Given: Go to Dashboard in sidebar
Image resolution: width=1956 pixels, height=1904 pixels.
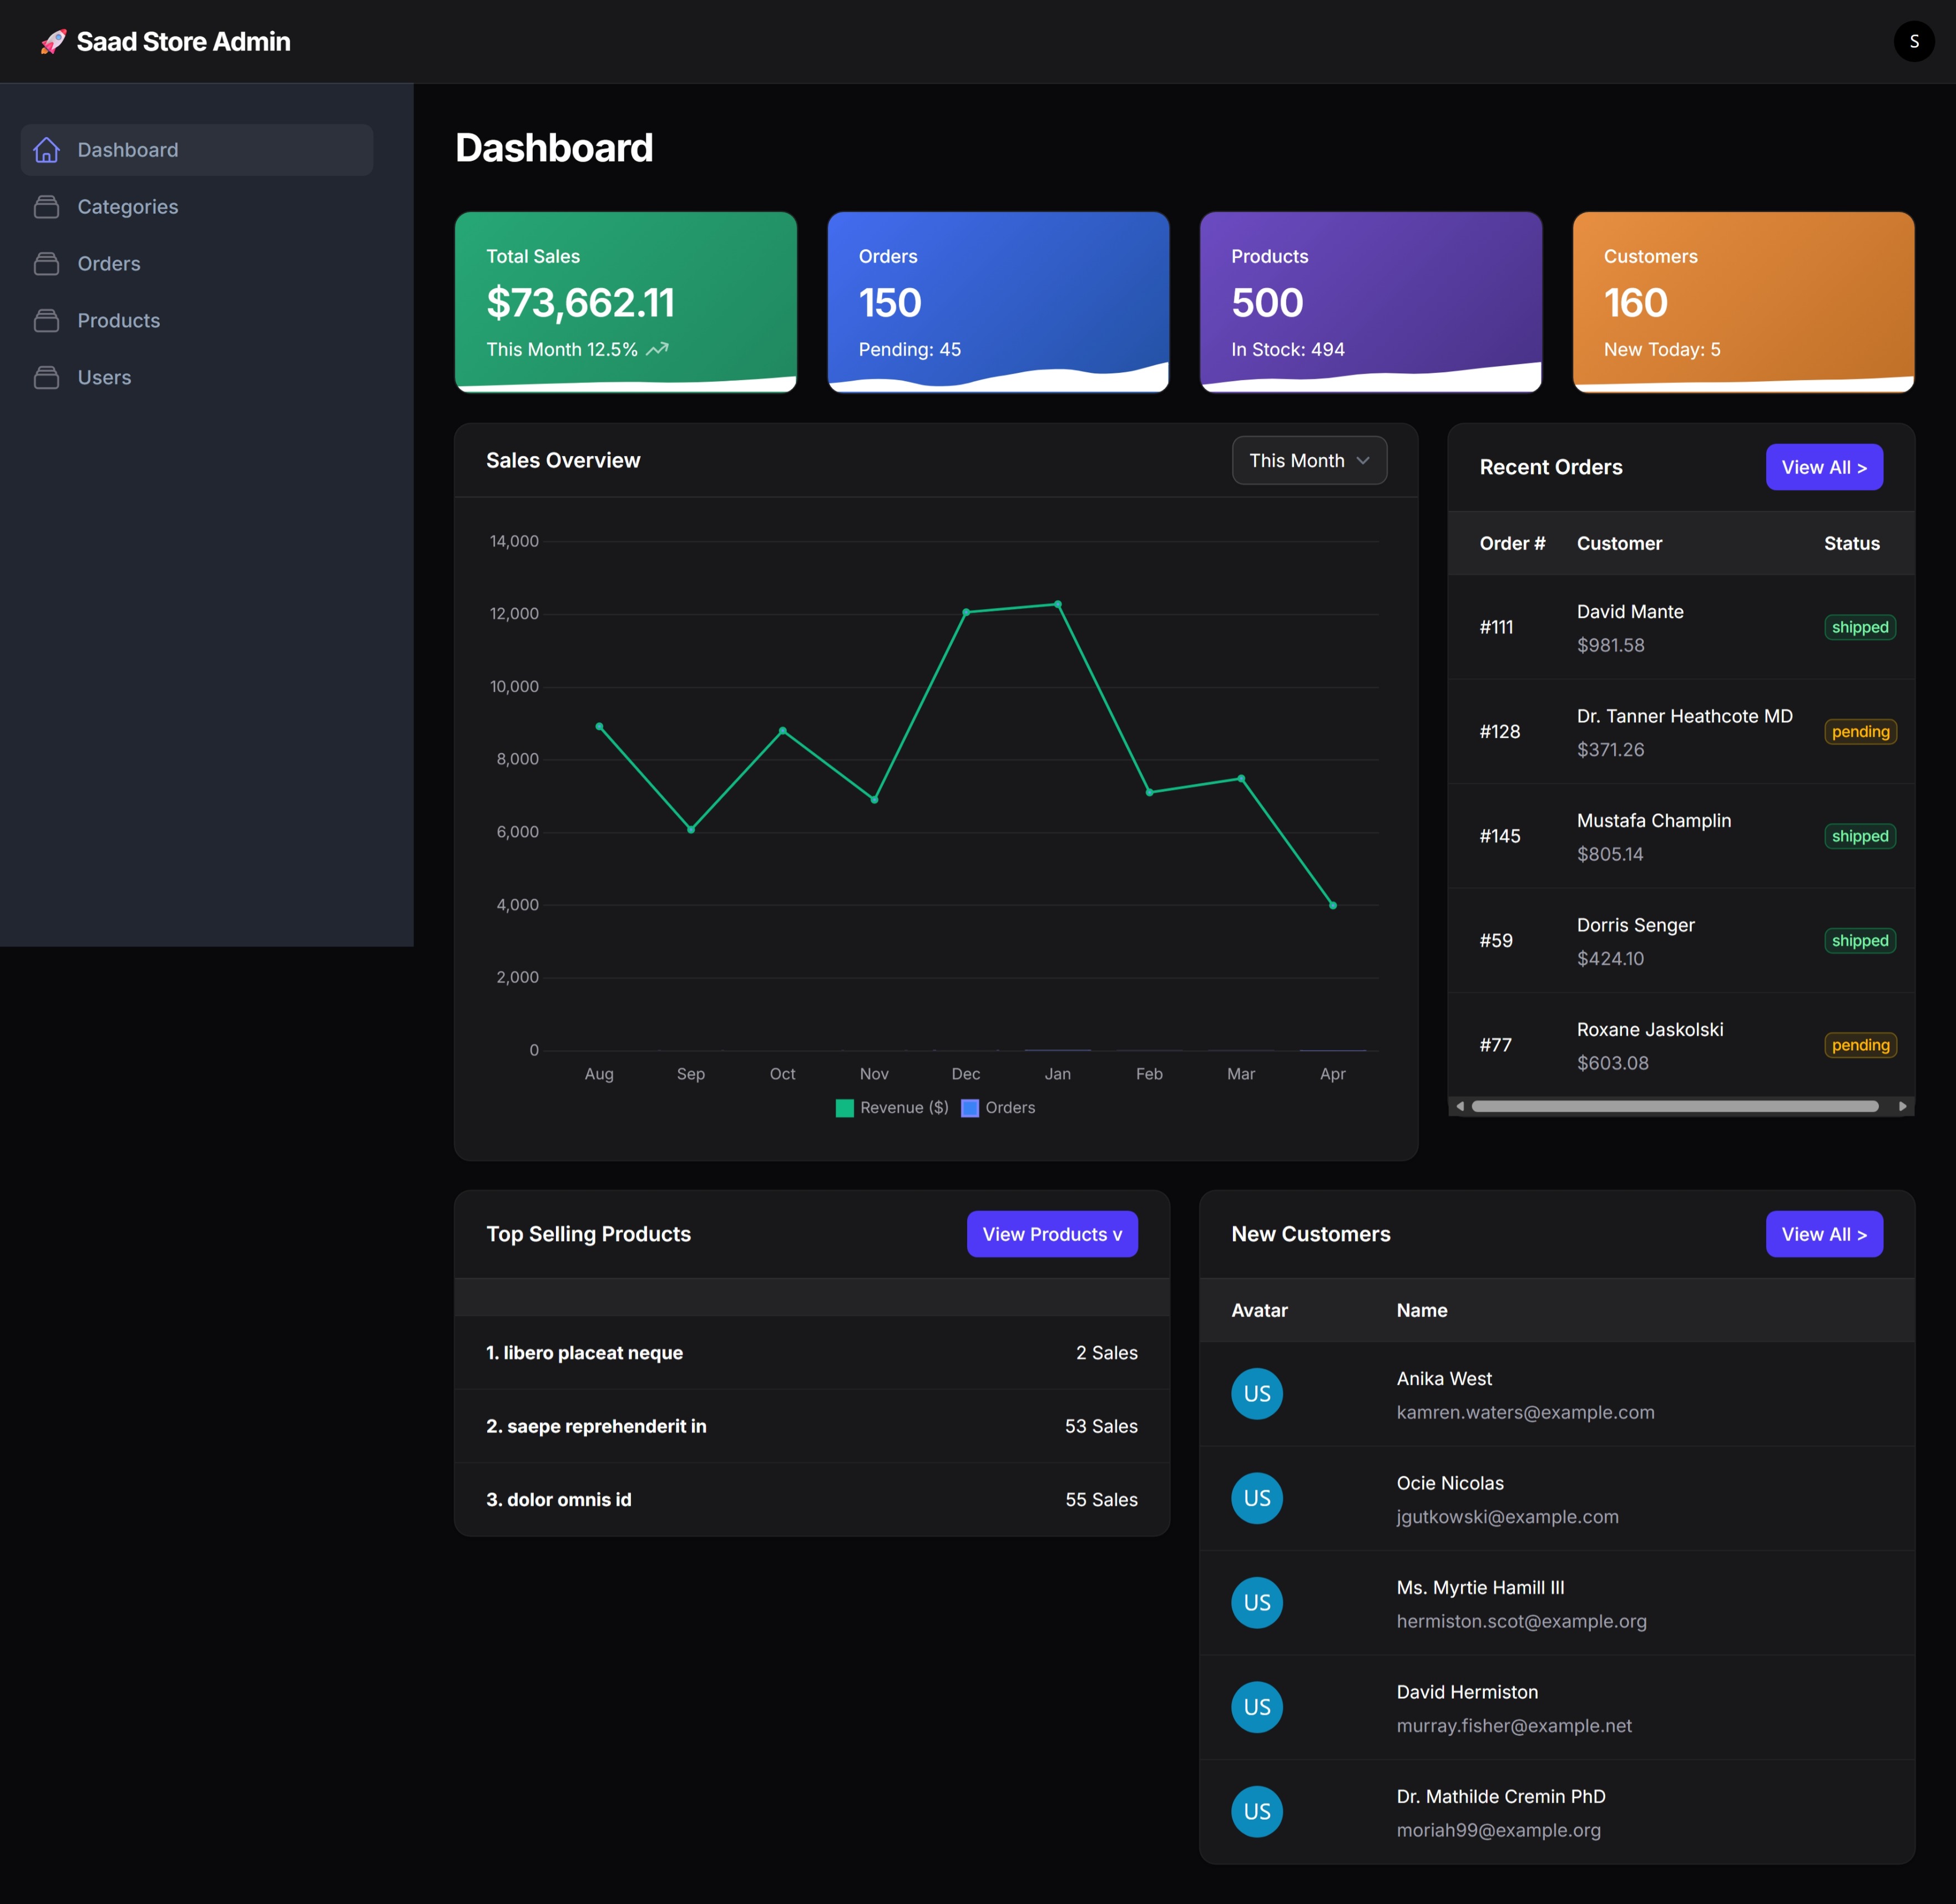Looking at the screenshot, I should [x=197, y=150].
